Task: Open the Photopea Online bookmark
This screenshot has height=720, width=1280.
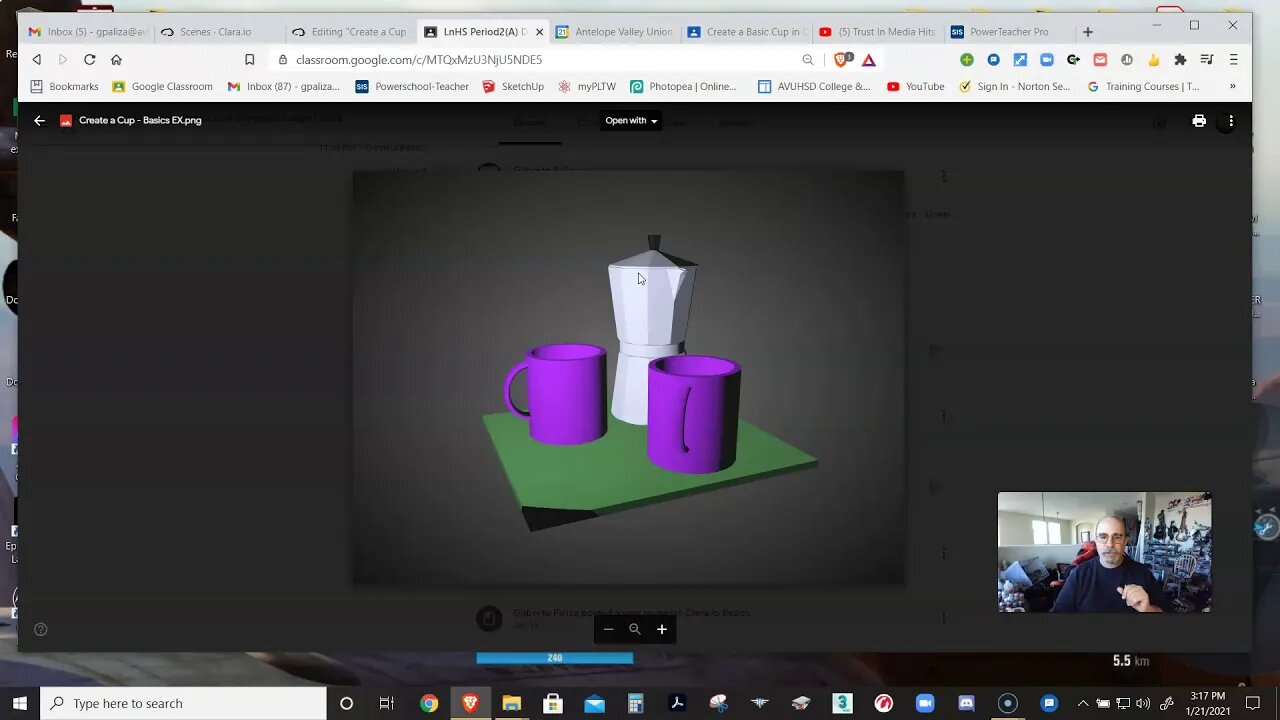Action: coord(683,87)
